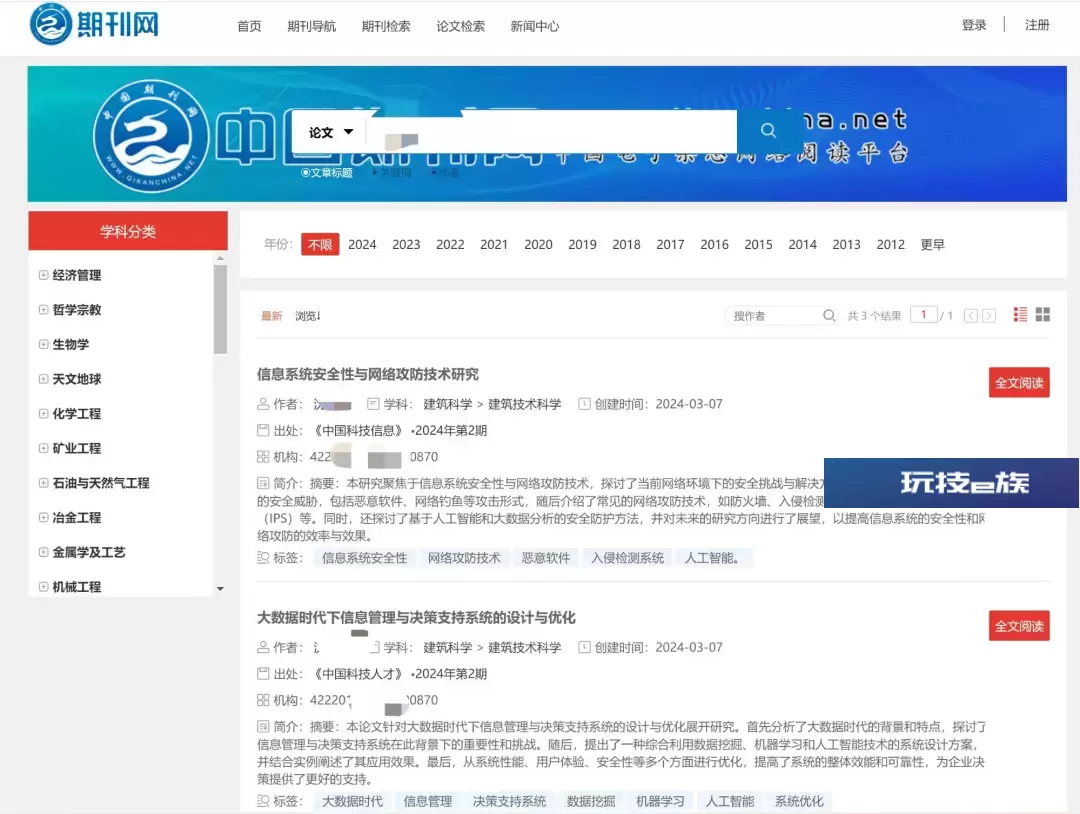Go to next results page arrow
Screen dimensions: 1080x814
989,316
